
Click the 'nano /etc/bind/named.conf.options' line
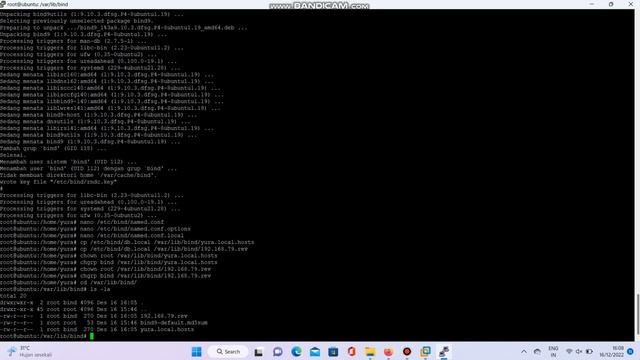(95, 229)
